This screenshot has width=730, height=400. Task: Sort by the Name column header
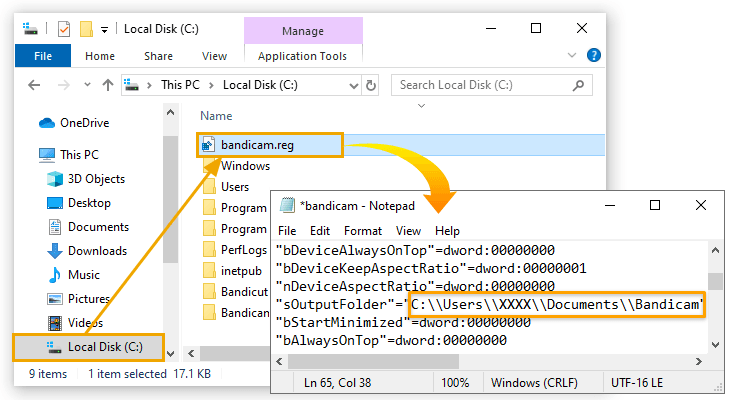click(216, 116)
